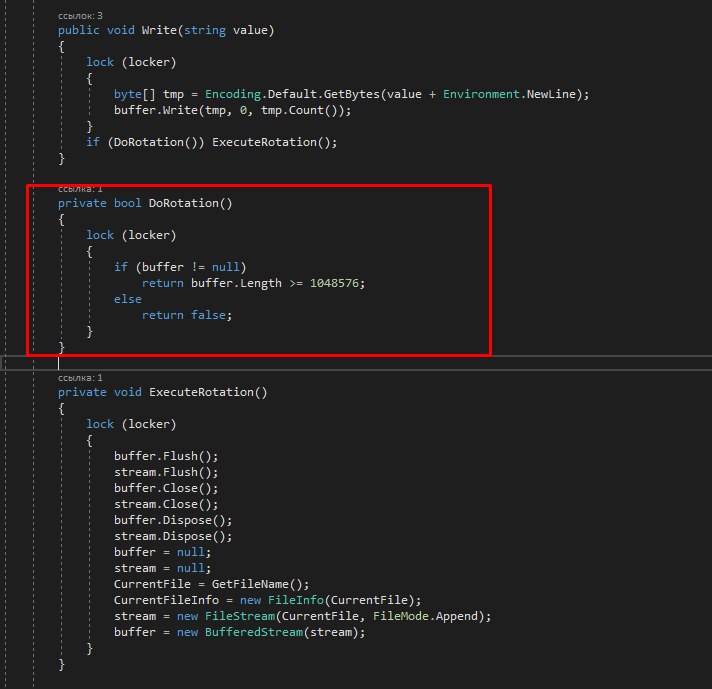The height and width of the screenshot is (689, 712).
Task: Click buffer.Length in the return statement
Action: pyautogui.click(x=236, y=283)
